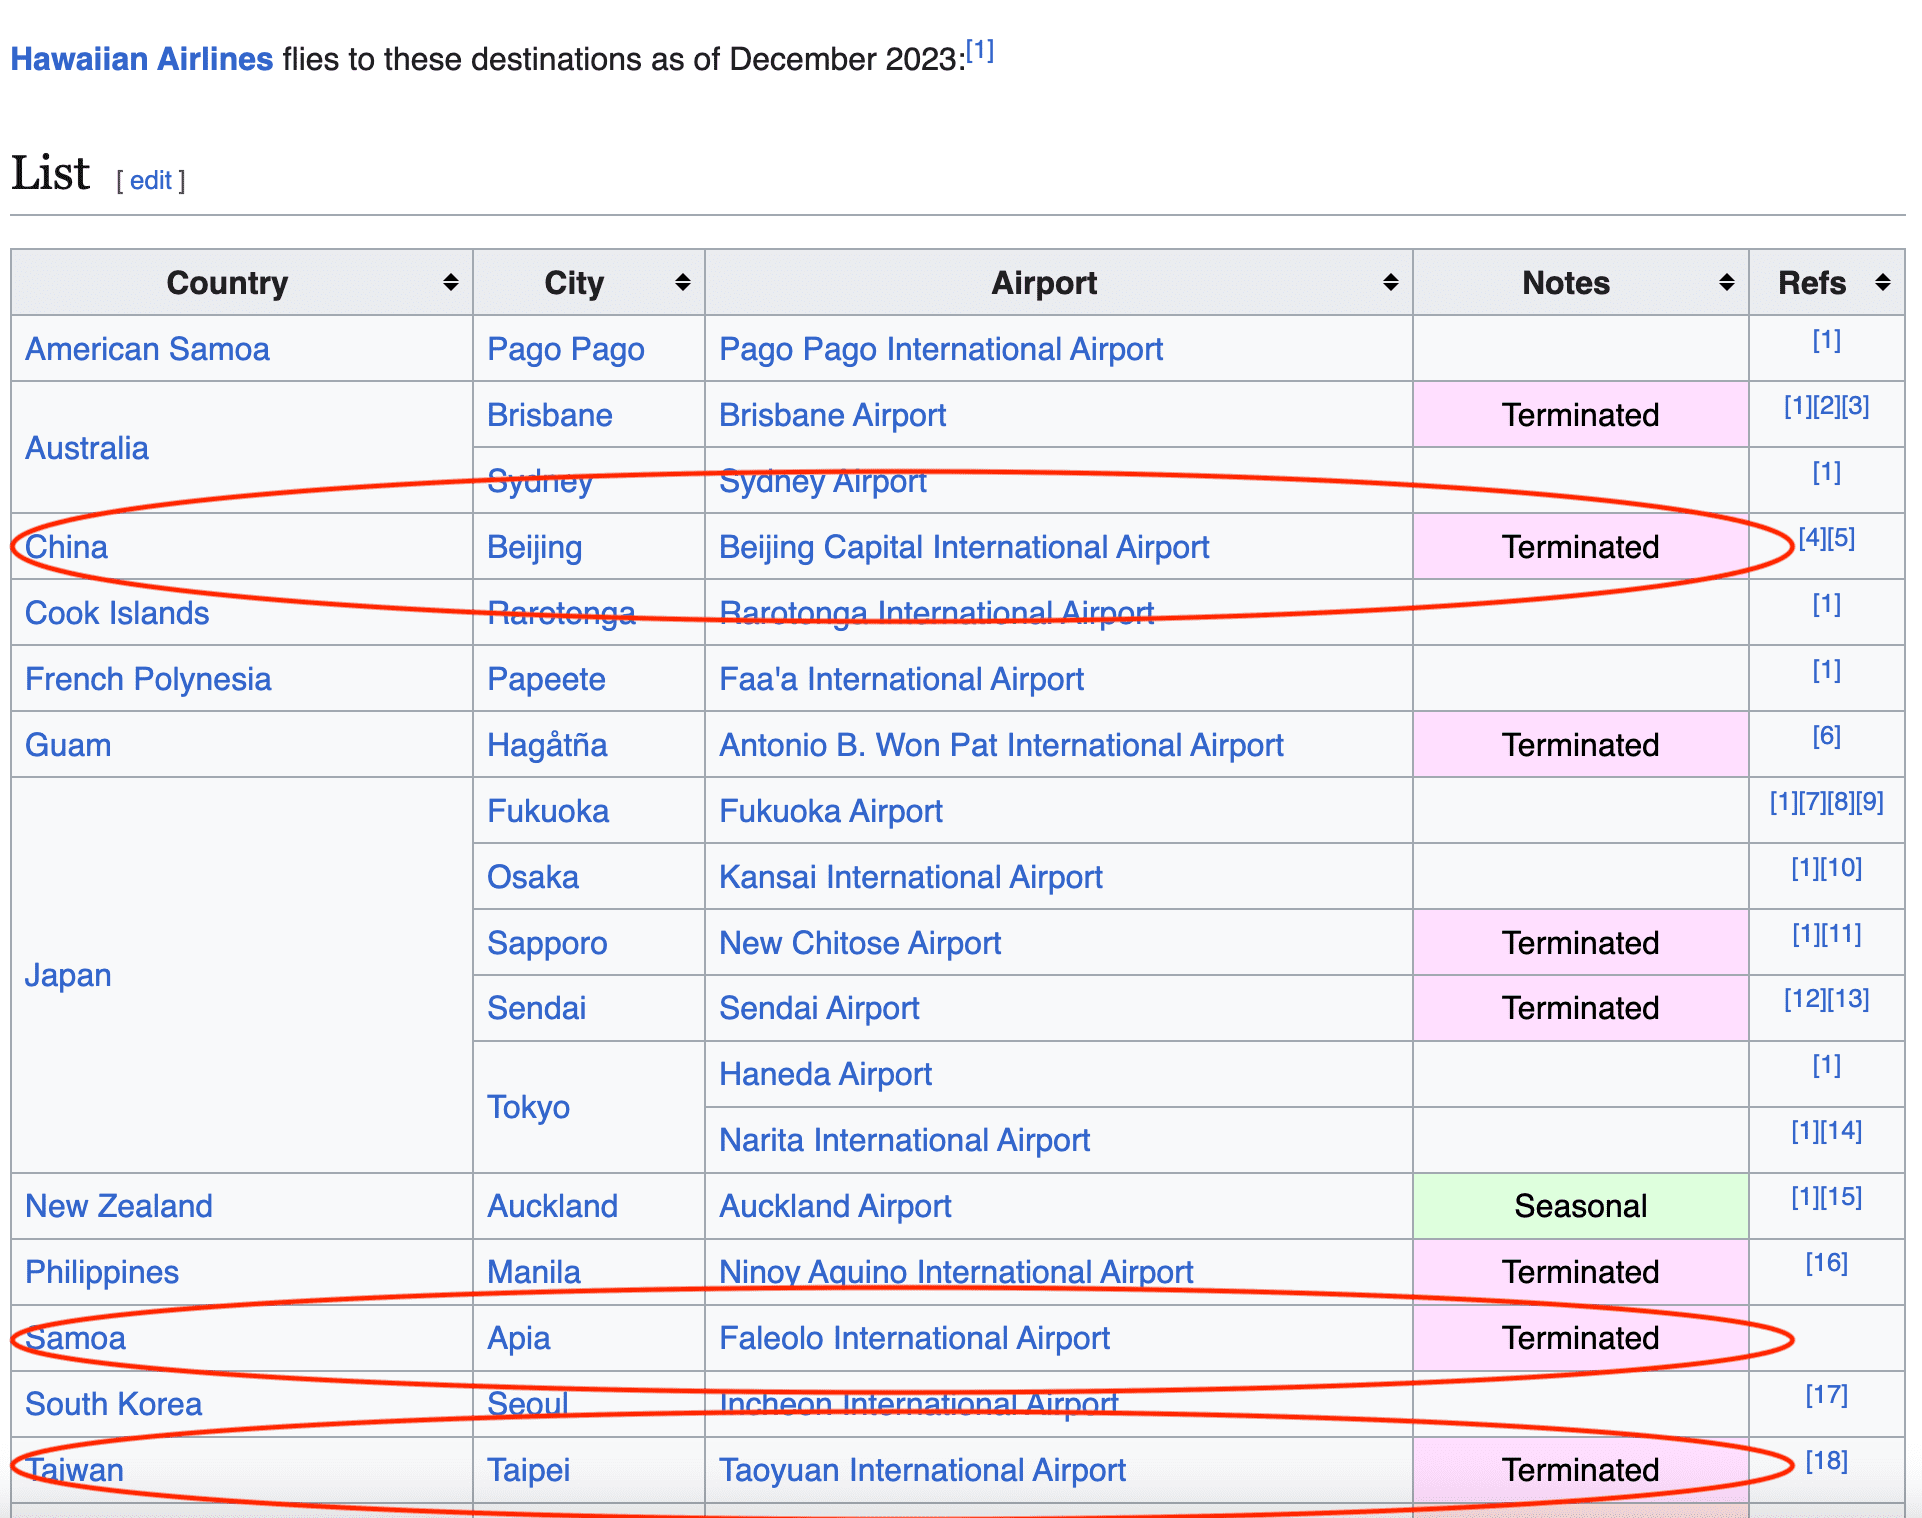Open Faa'a International Airport link
This screenshot has width=1922, height=1518.
tap(901, 679)
